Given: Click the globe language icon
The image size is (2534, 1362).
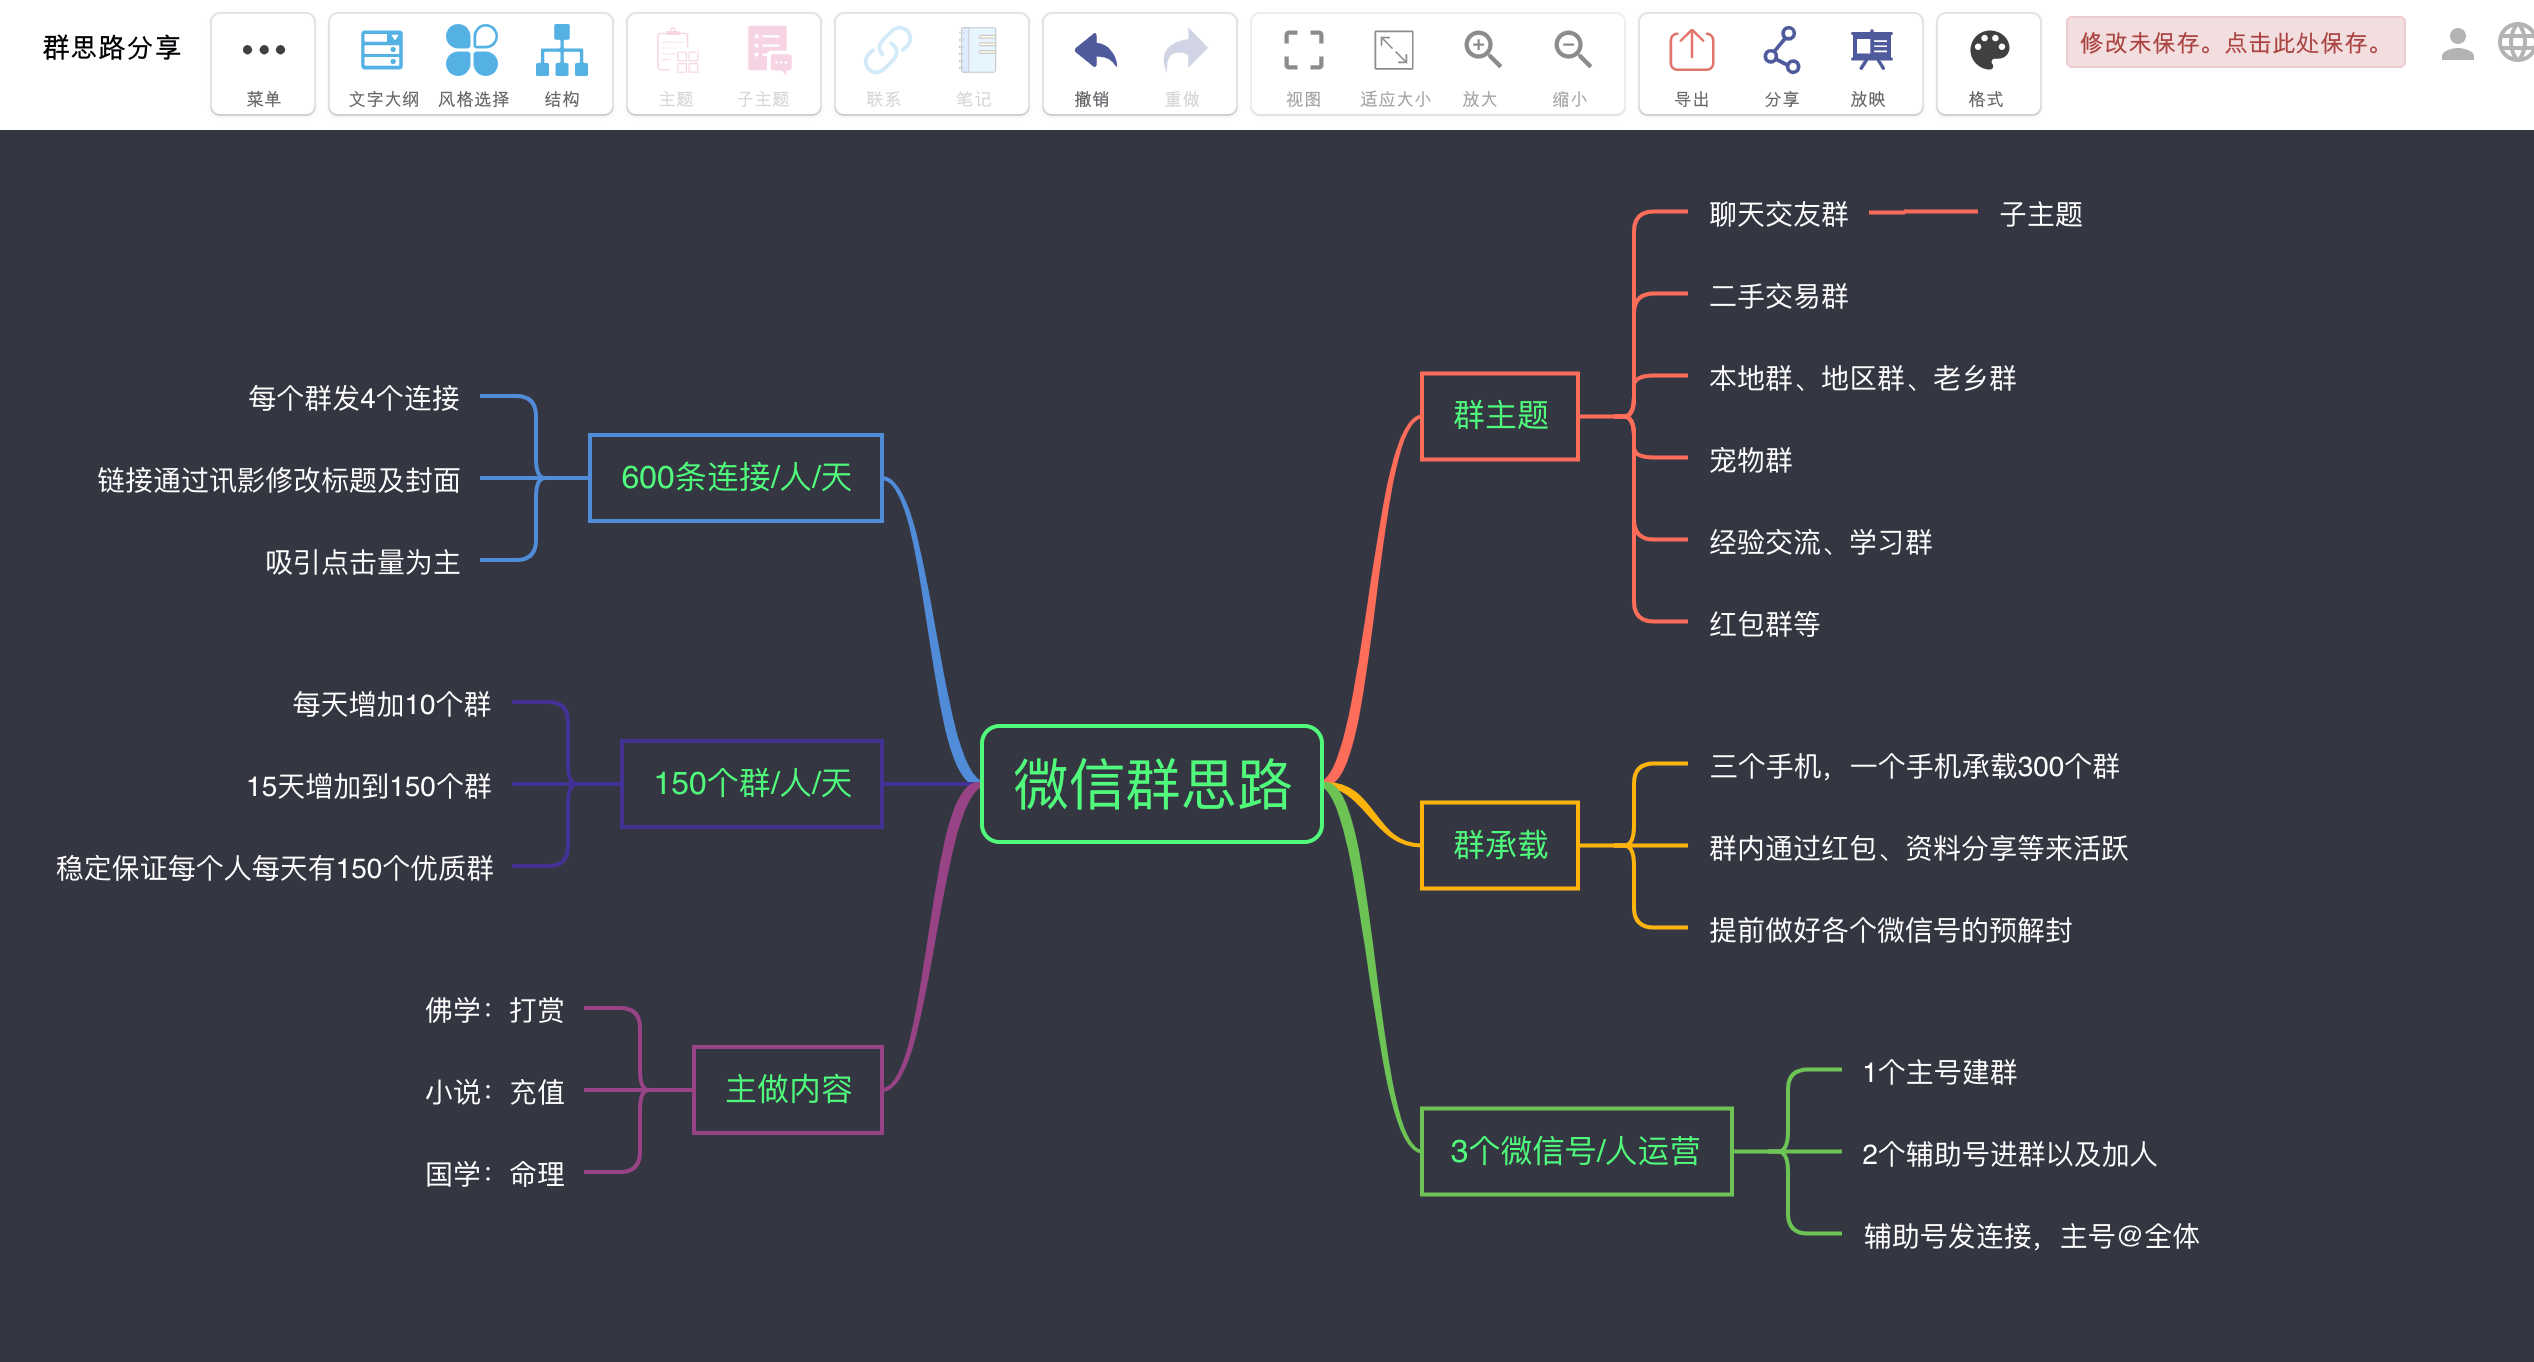Looking at the screenshot, I should pos(2517,43).
